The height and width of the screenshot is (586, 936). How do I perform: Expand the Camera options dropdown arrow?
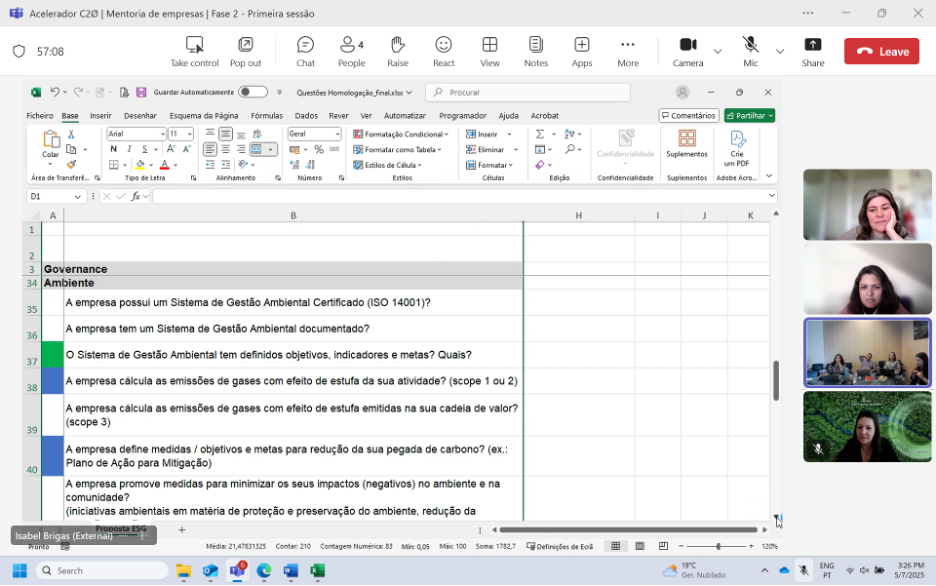coord(717,51)
